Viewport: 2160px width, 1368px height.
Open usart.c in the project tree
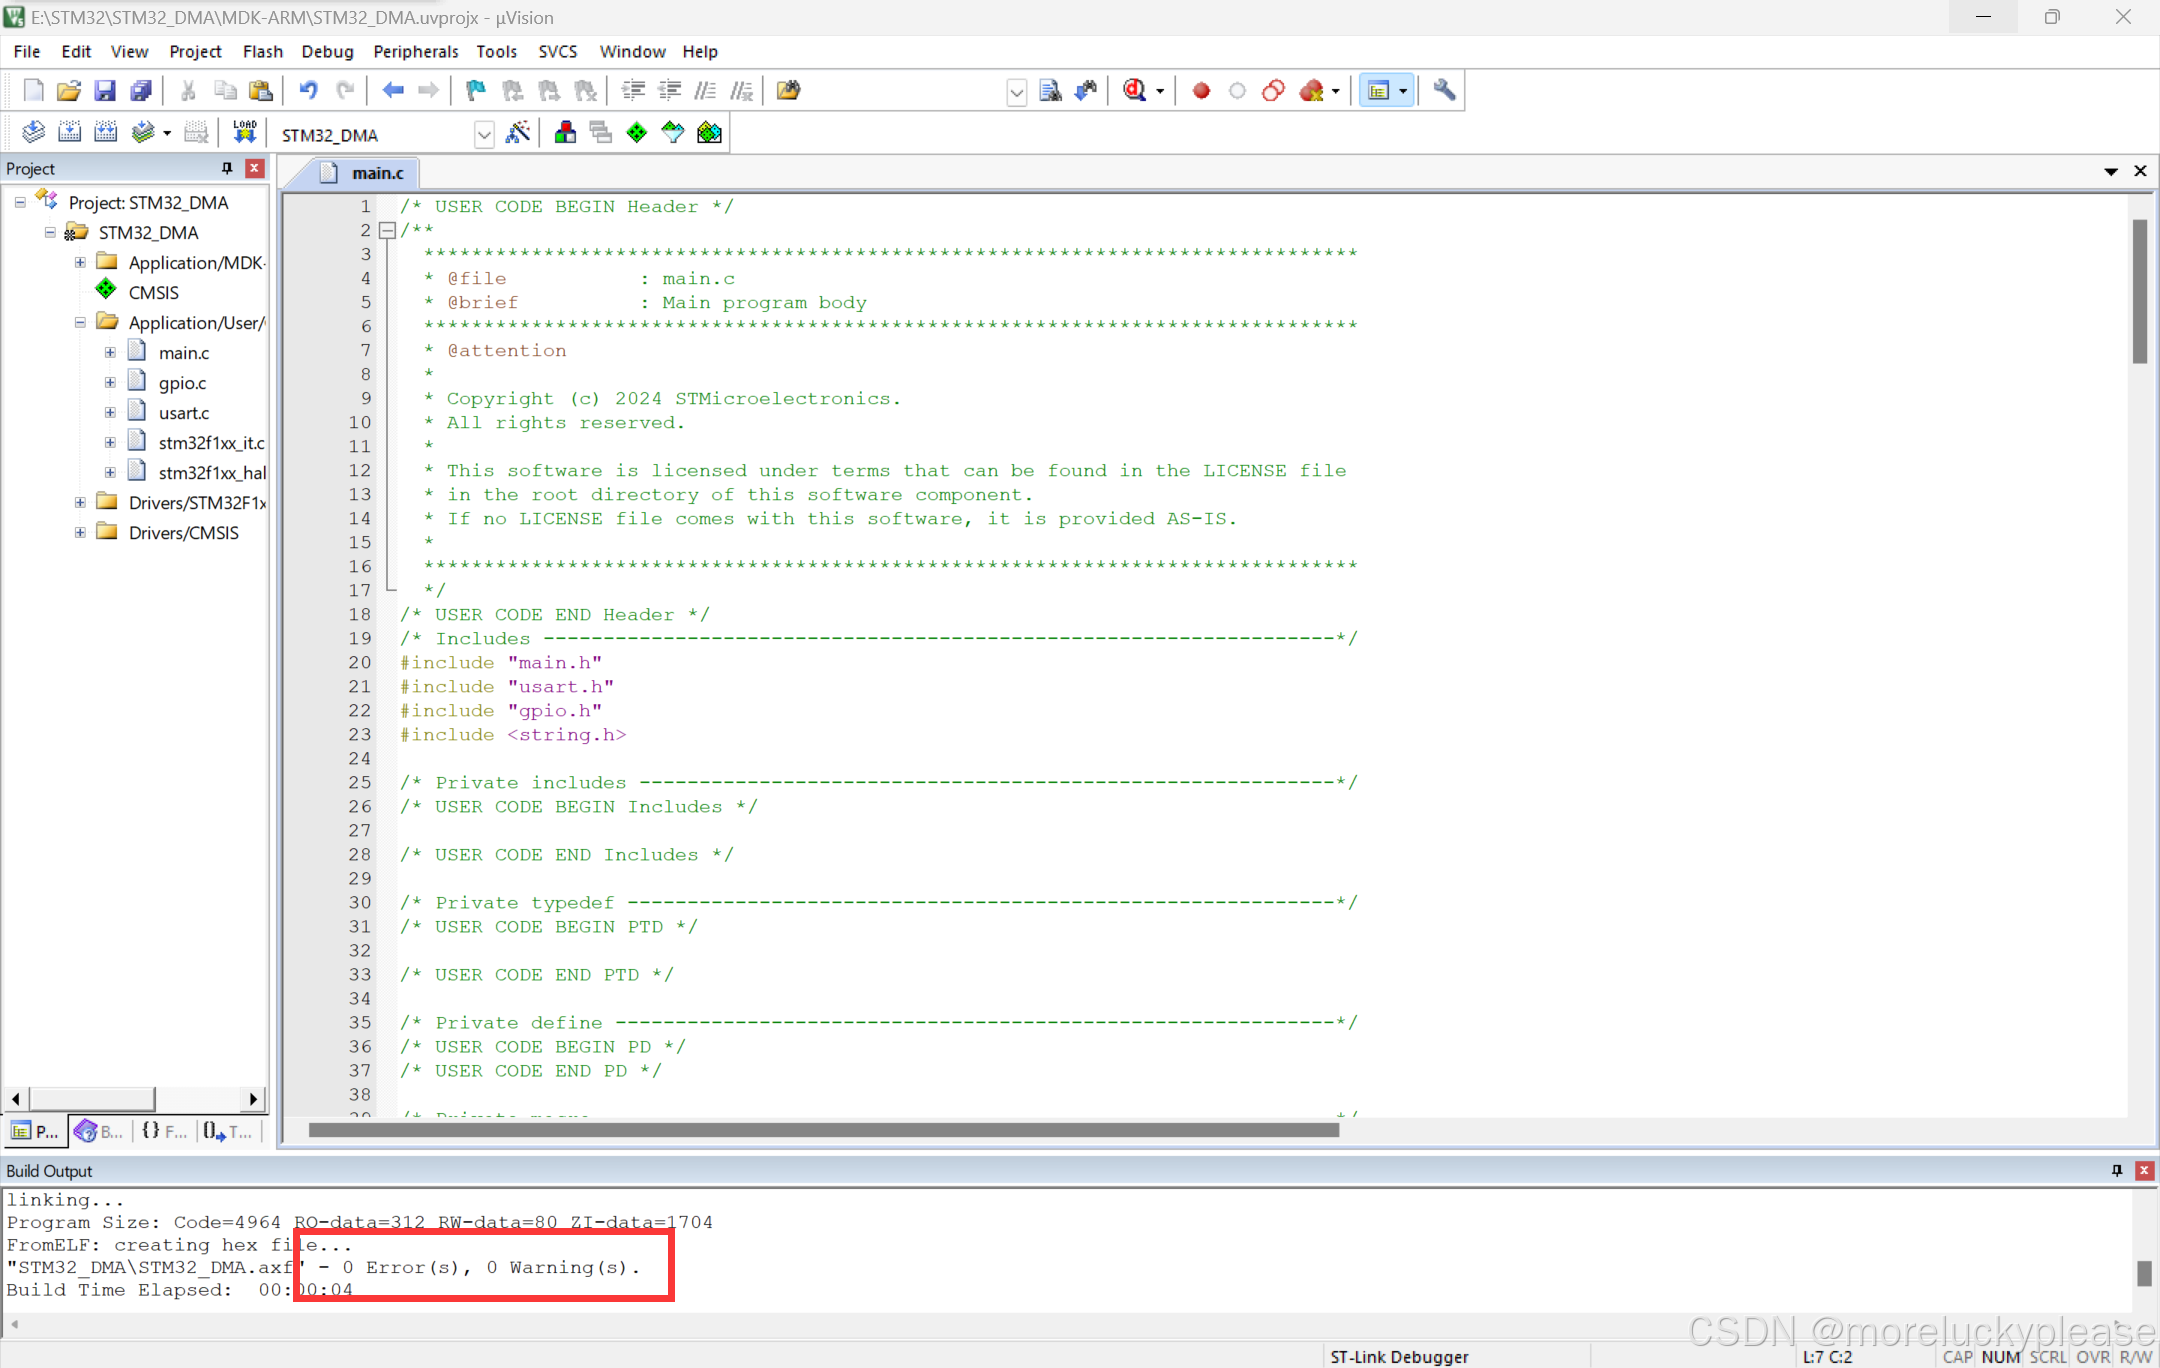tap(184, 413)
